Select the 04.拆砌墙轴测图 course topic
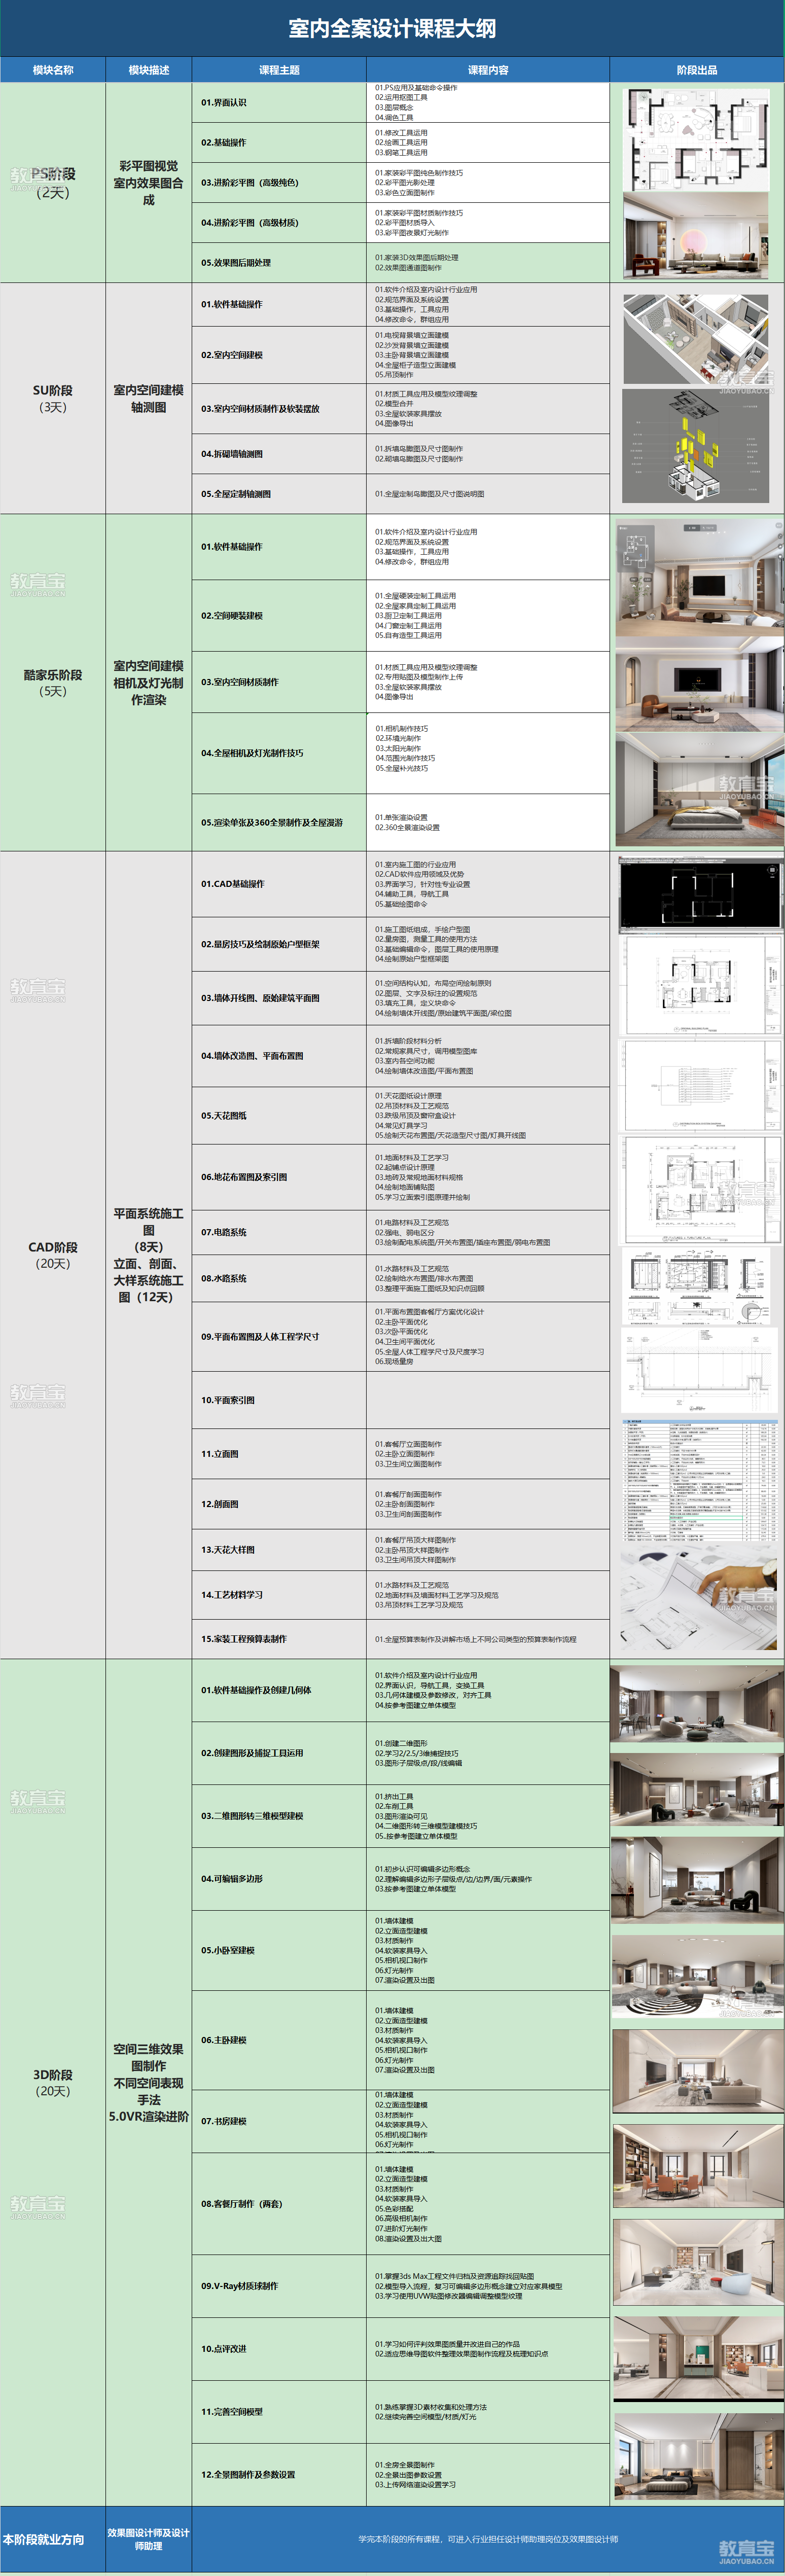 click(232, 454)
